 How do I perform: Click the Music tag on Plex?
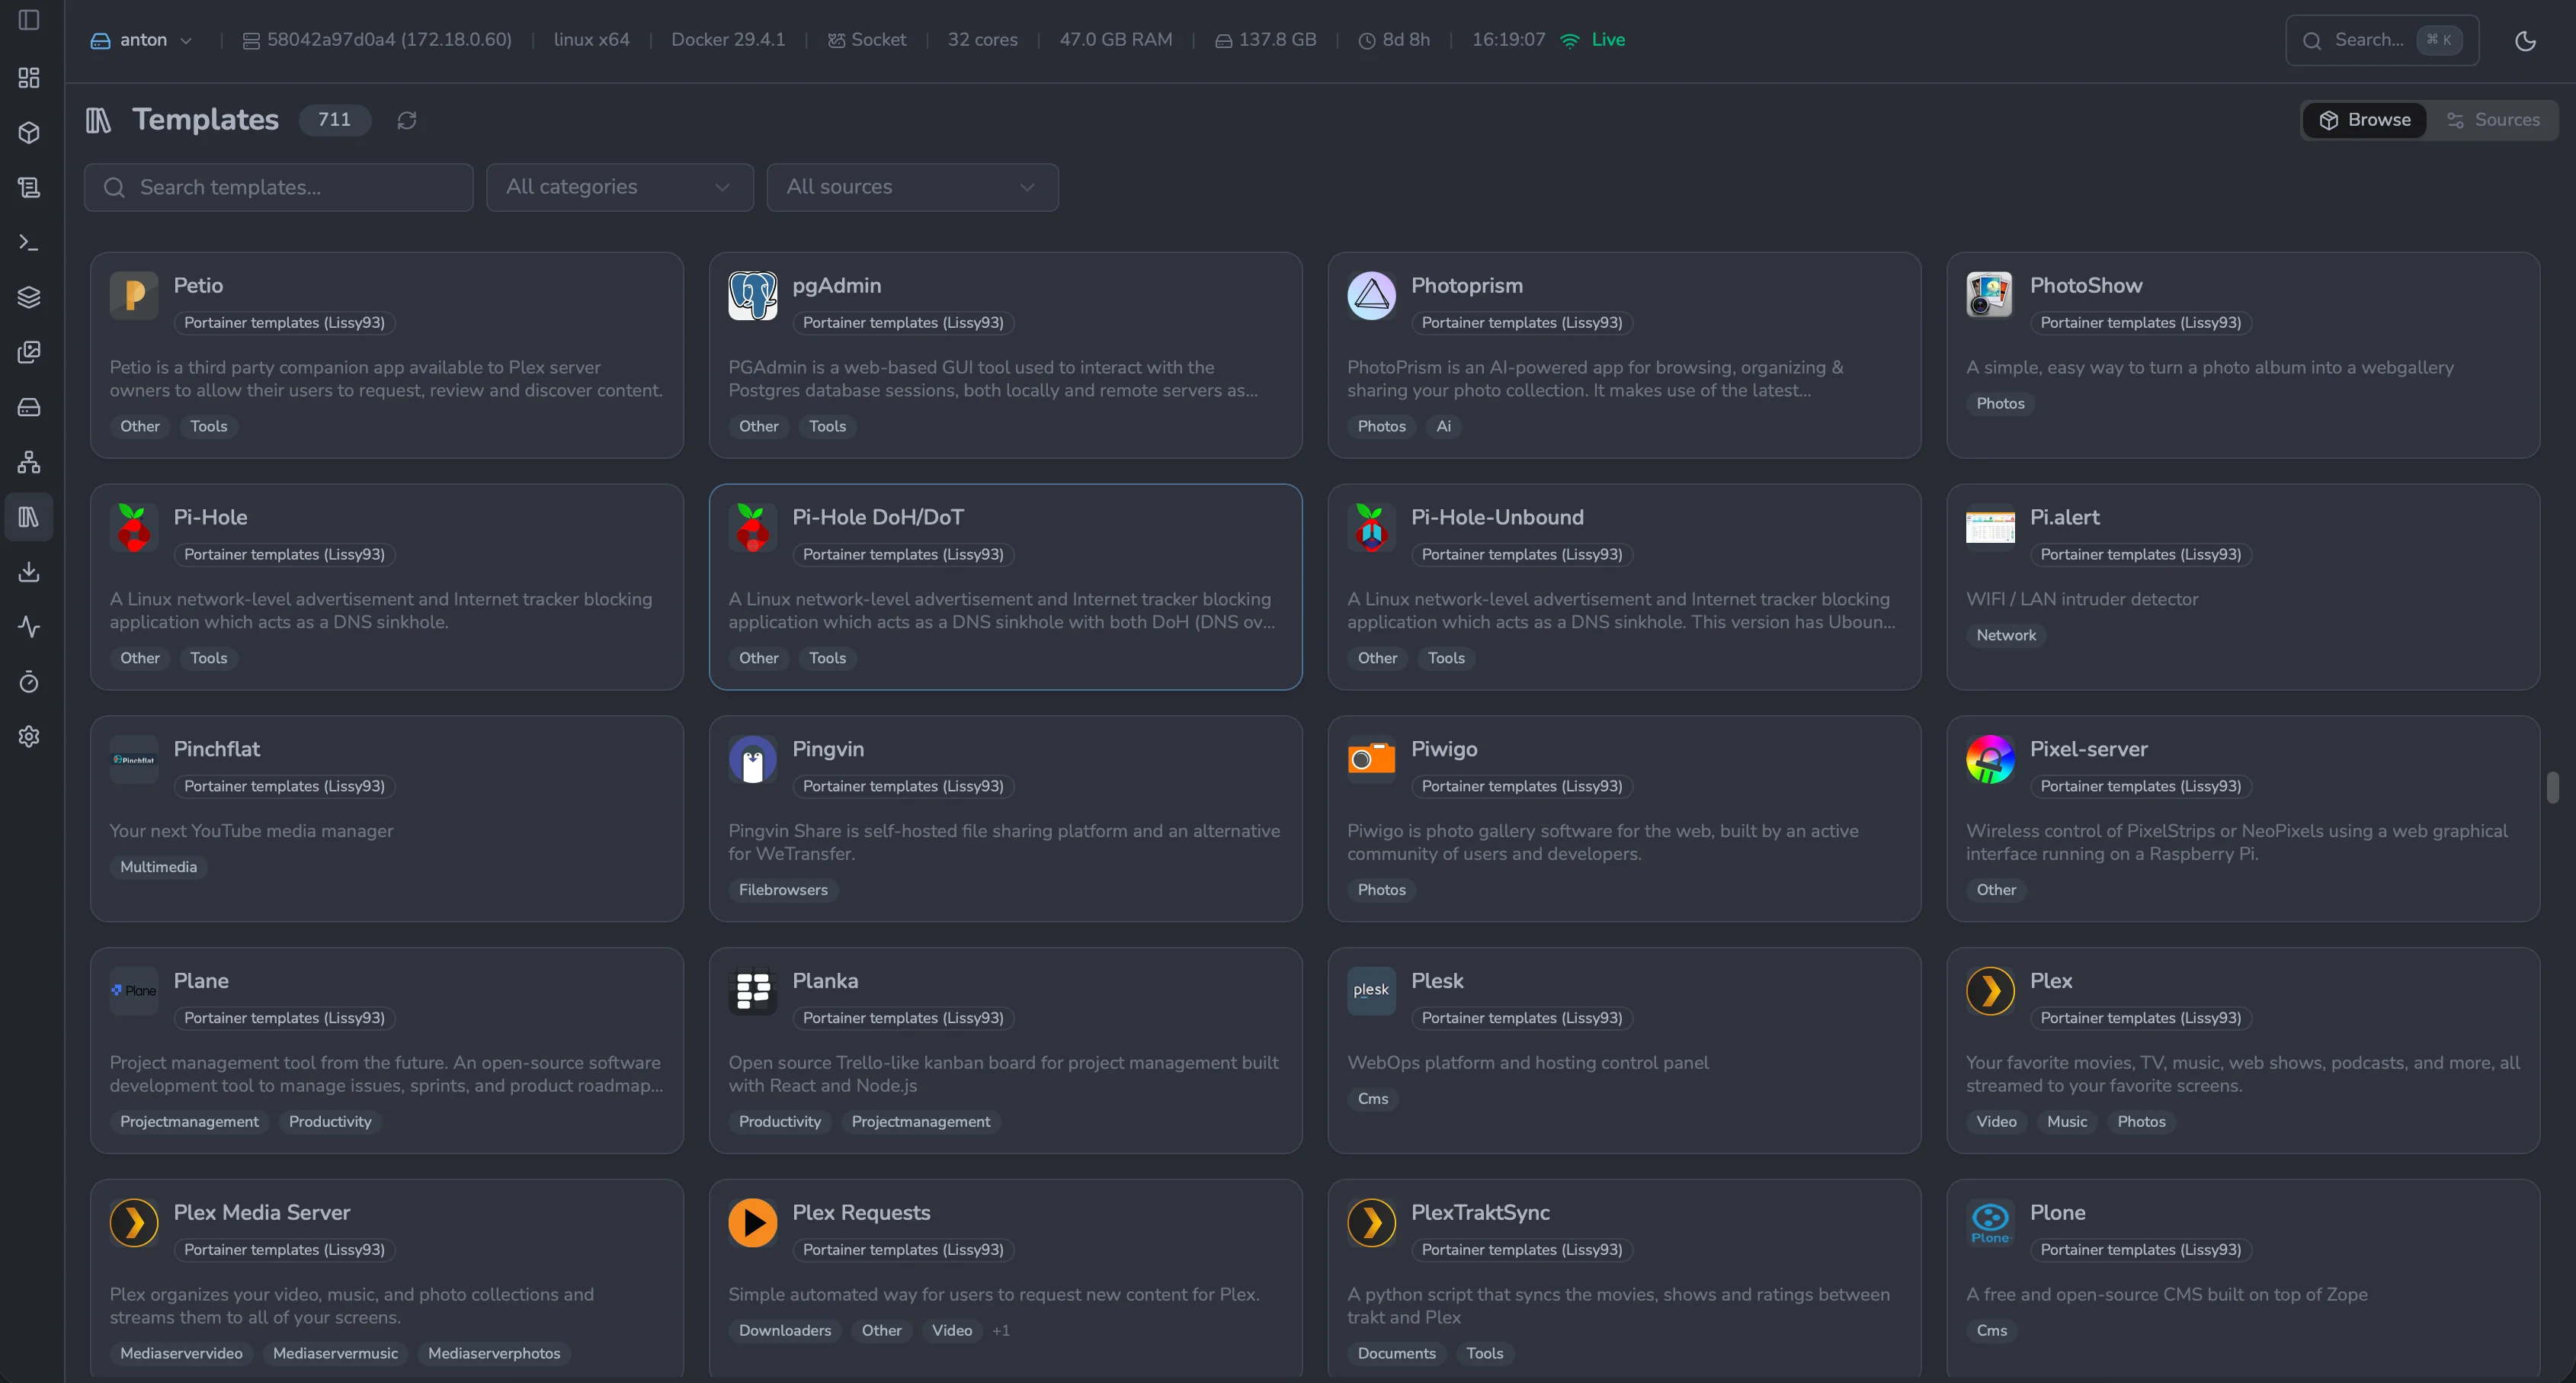coord(2066,1122)
